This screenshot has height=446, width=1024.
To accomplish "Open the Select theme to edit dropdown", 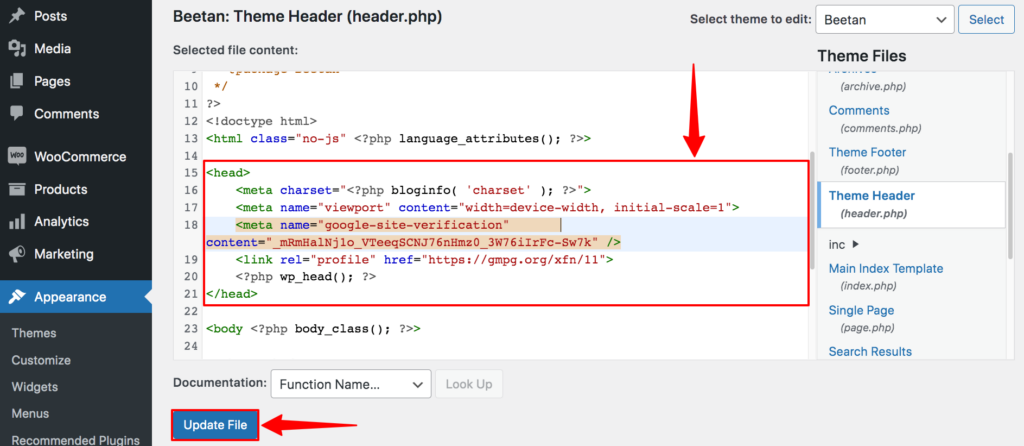I will (x=885, y=20).
